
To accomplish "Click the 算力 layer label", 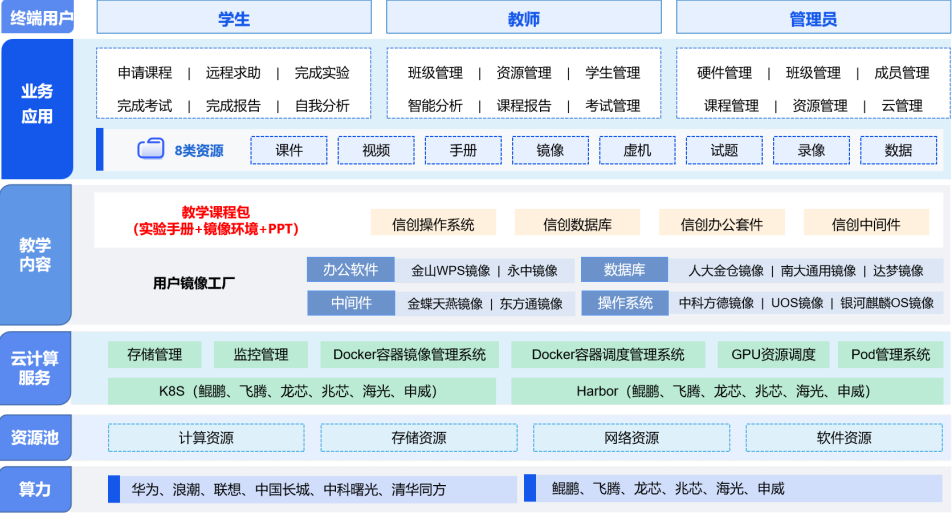I will pos(36,489).
